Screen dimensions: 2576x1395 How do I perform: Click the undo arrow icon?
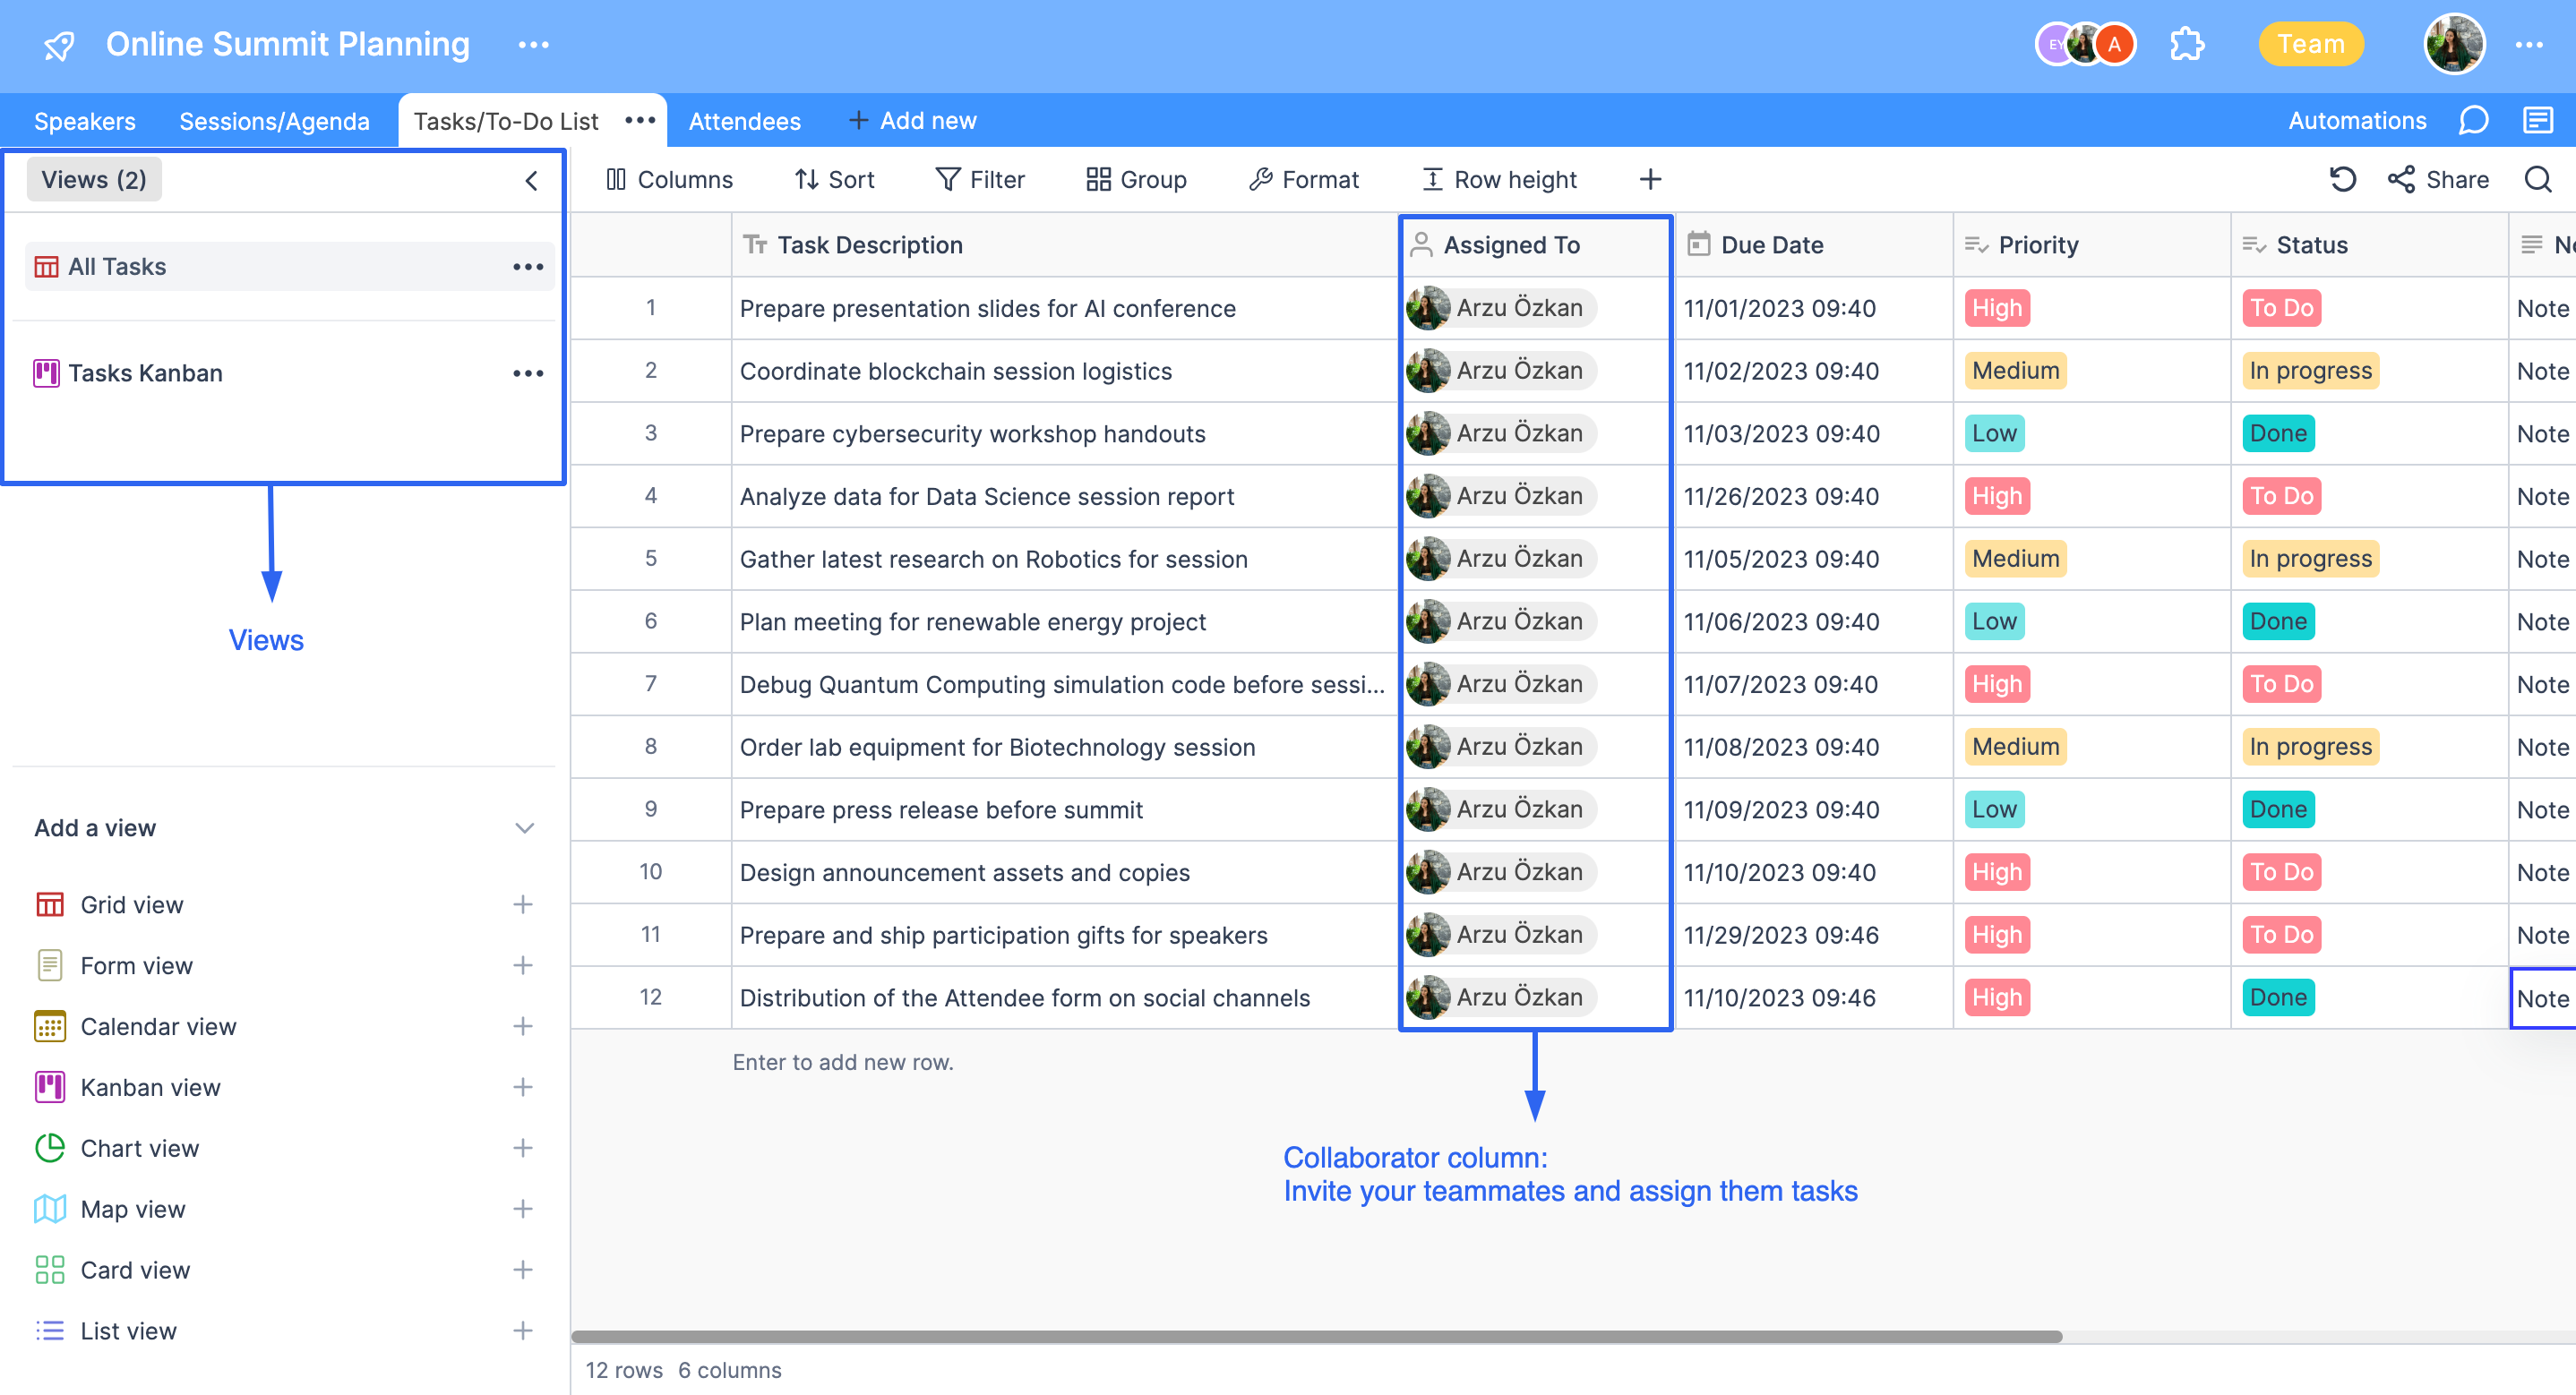pos(2342,179)
